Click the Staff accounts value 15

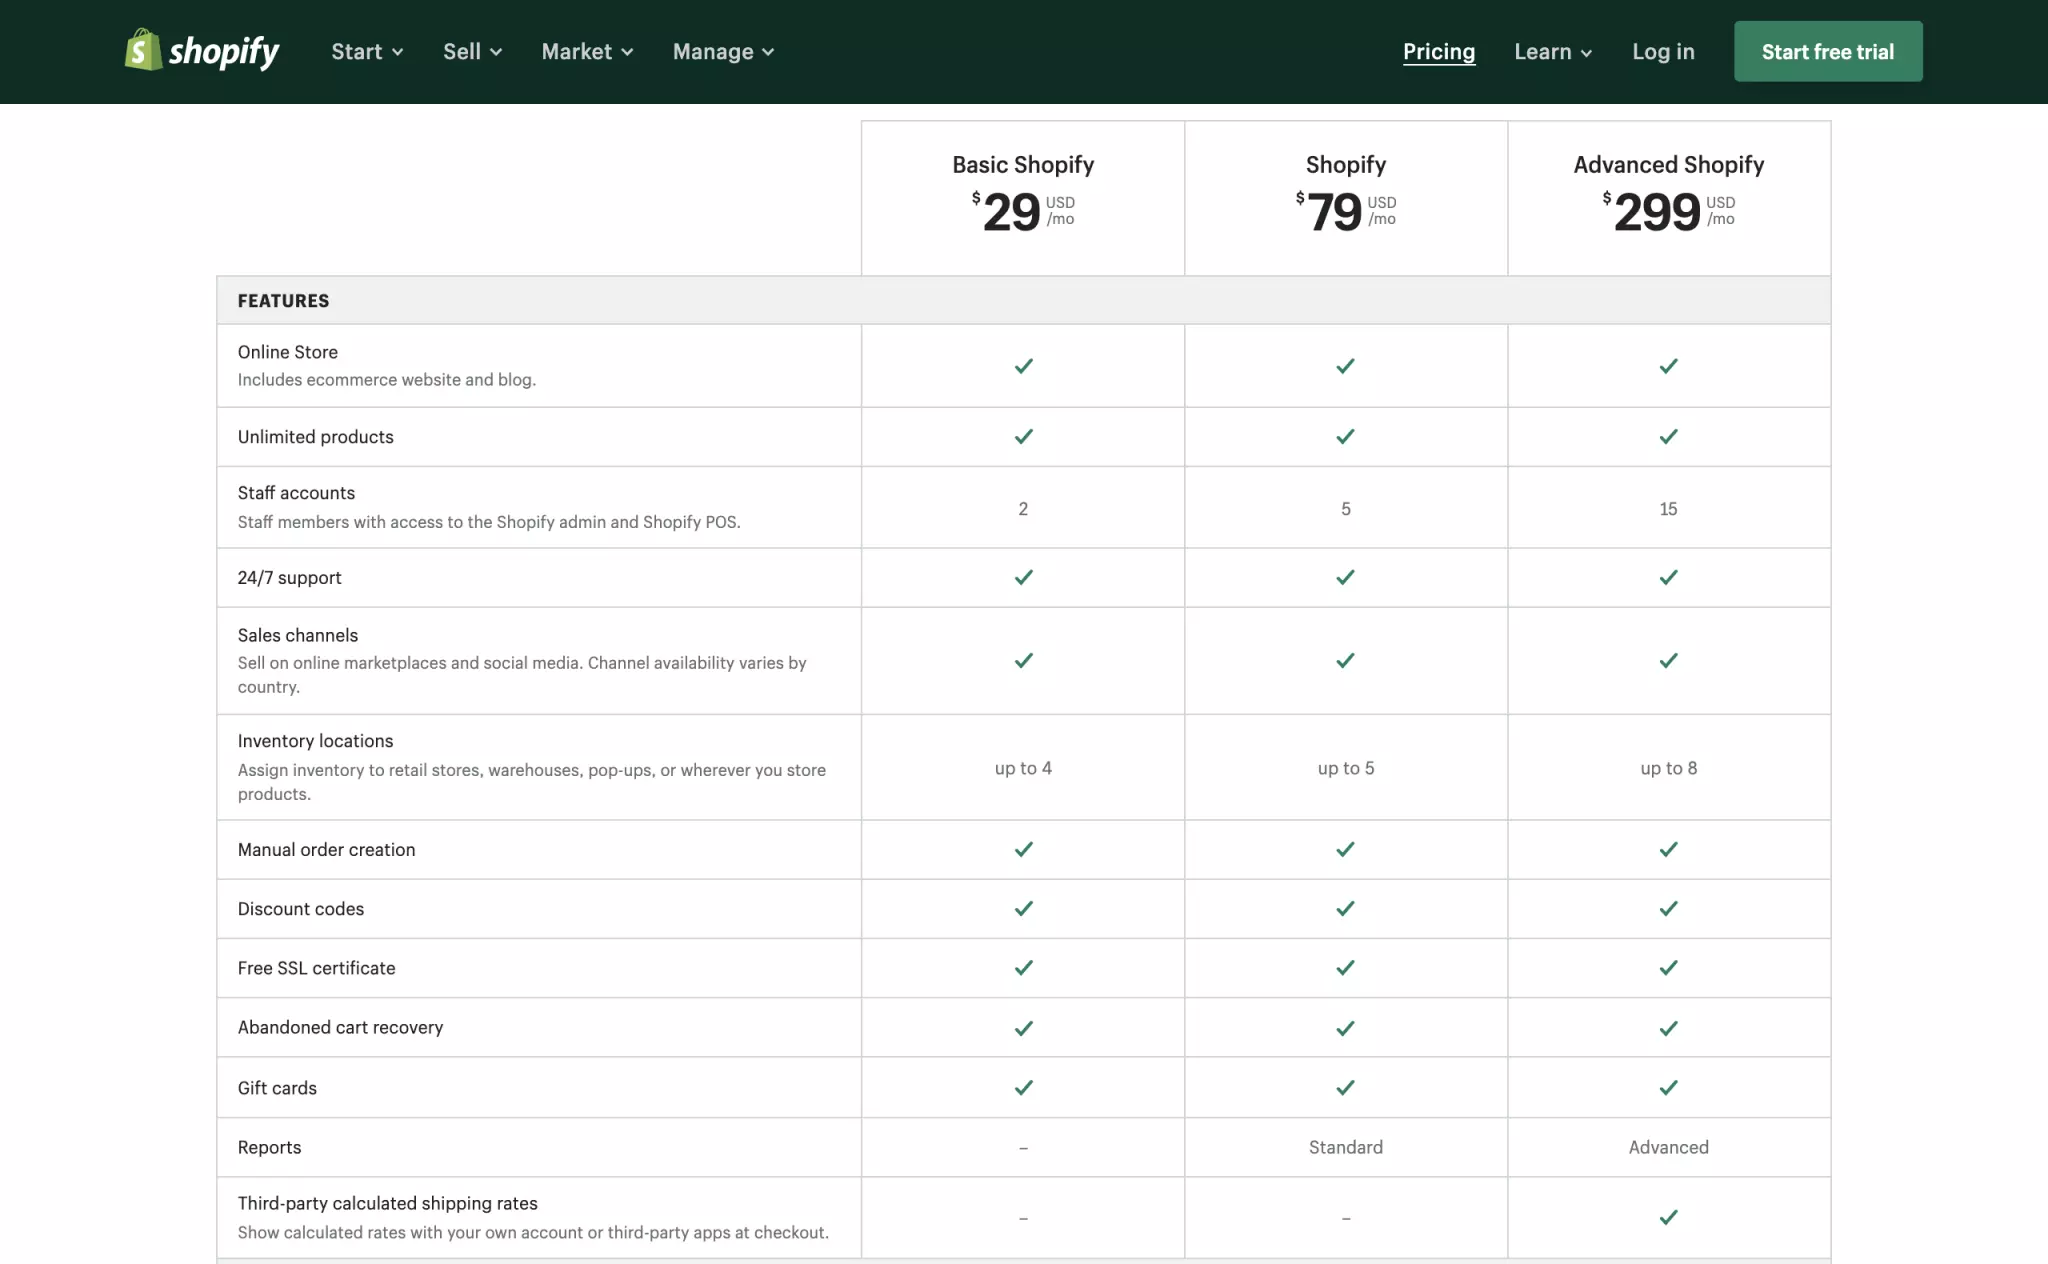(1668, 509)
